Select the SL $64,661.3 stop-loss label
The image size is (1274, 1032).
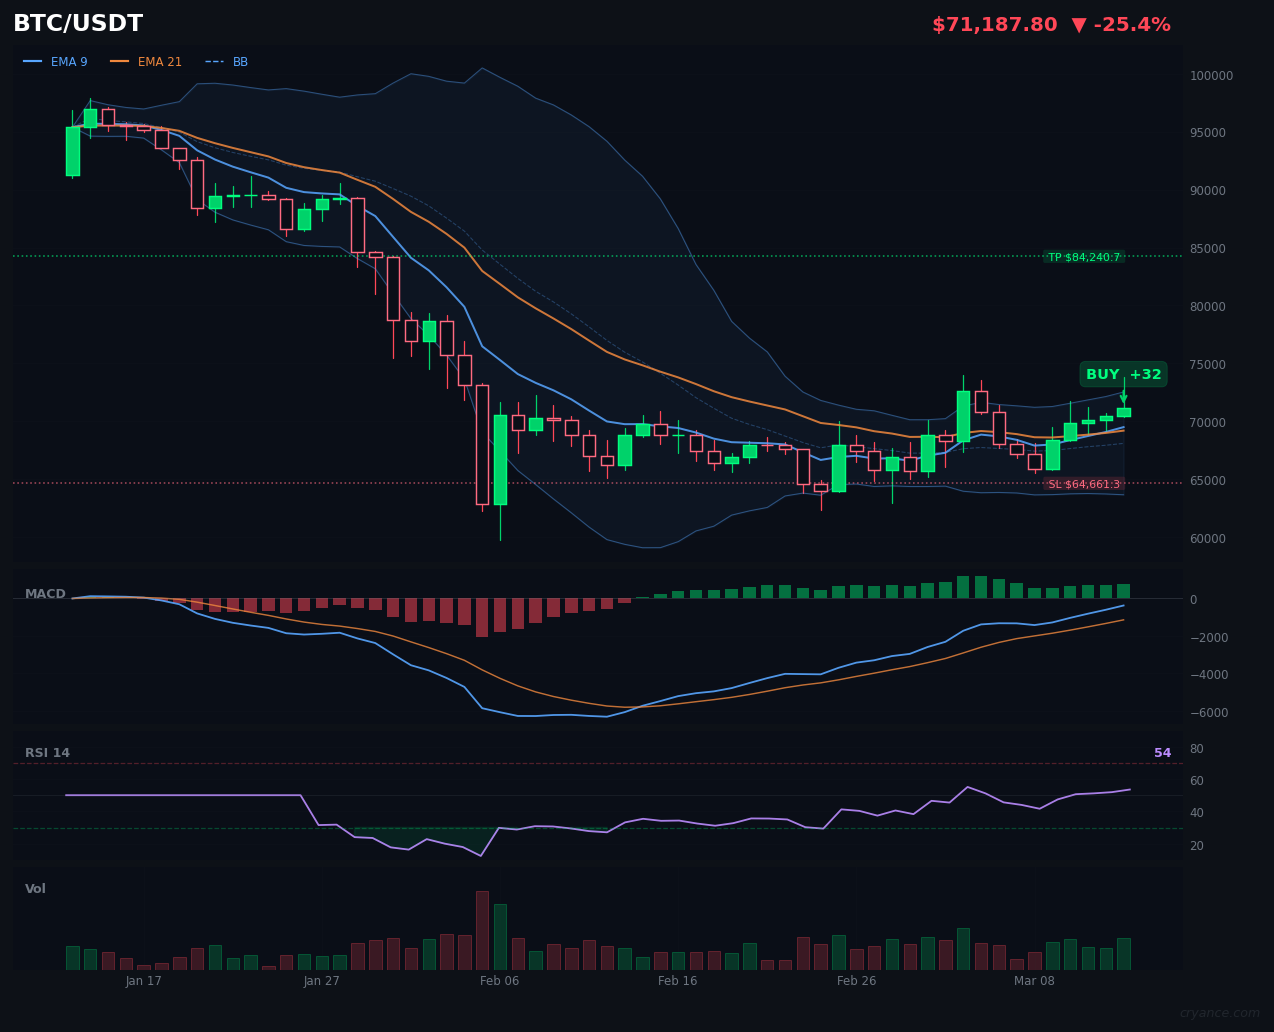tap(1084, 484)
